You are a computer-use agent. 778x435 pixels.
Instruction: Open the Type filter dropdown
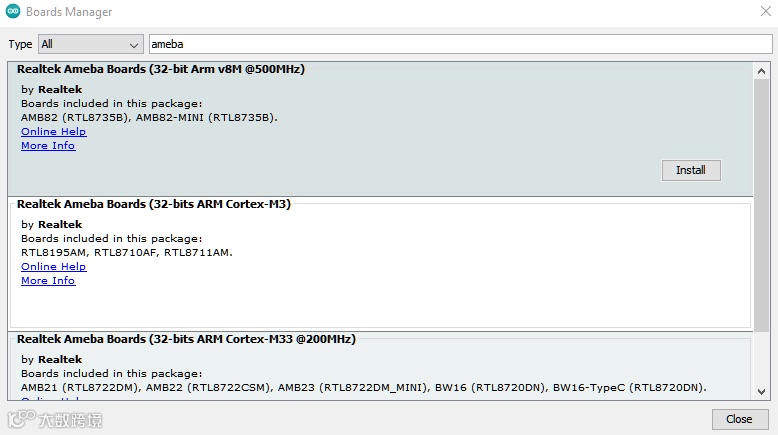click(x=91, y=44)
